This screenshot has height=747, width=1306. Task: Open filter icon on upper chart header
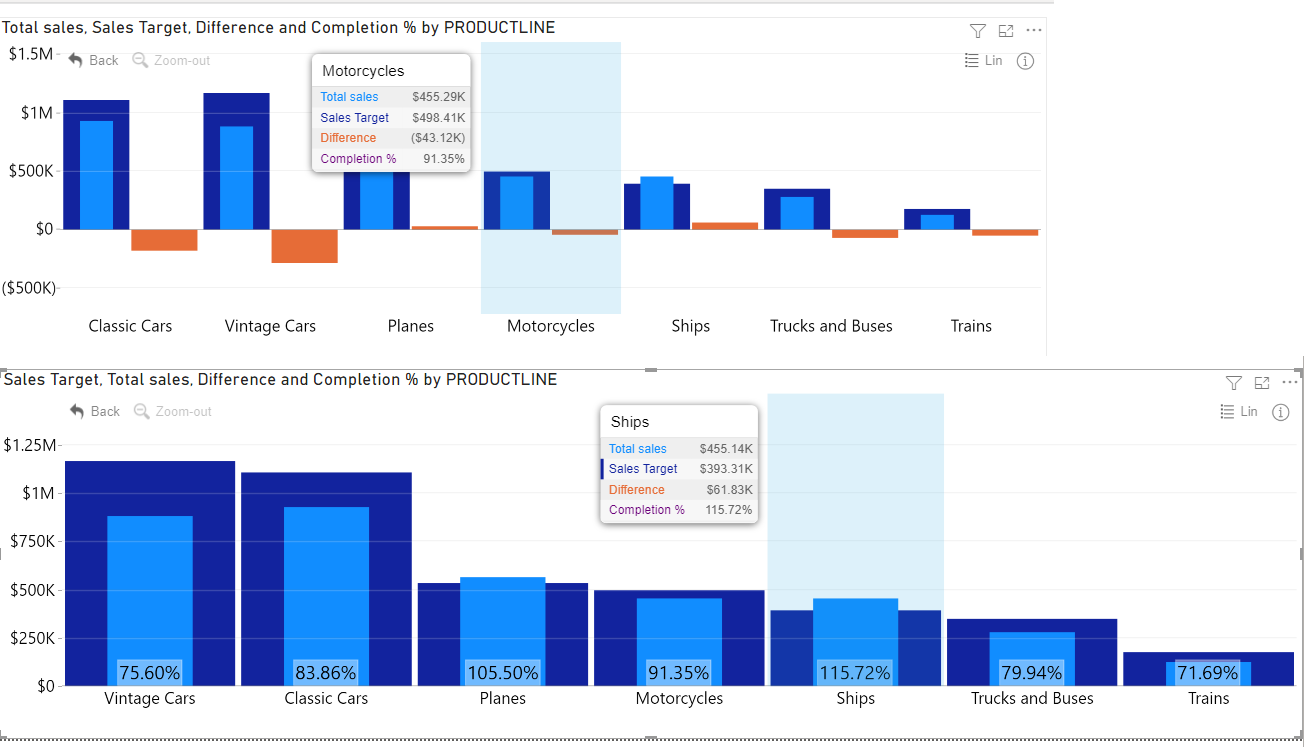(x=978, y=31)
